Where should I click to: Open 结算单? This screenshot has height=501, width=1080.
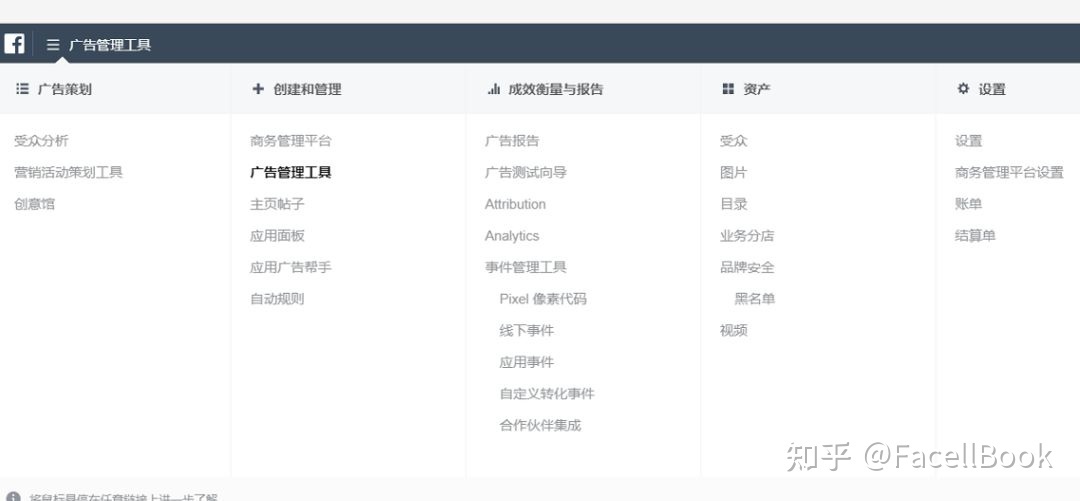(x=975, y=236)
